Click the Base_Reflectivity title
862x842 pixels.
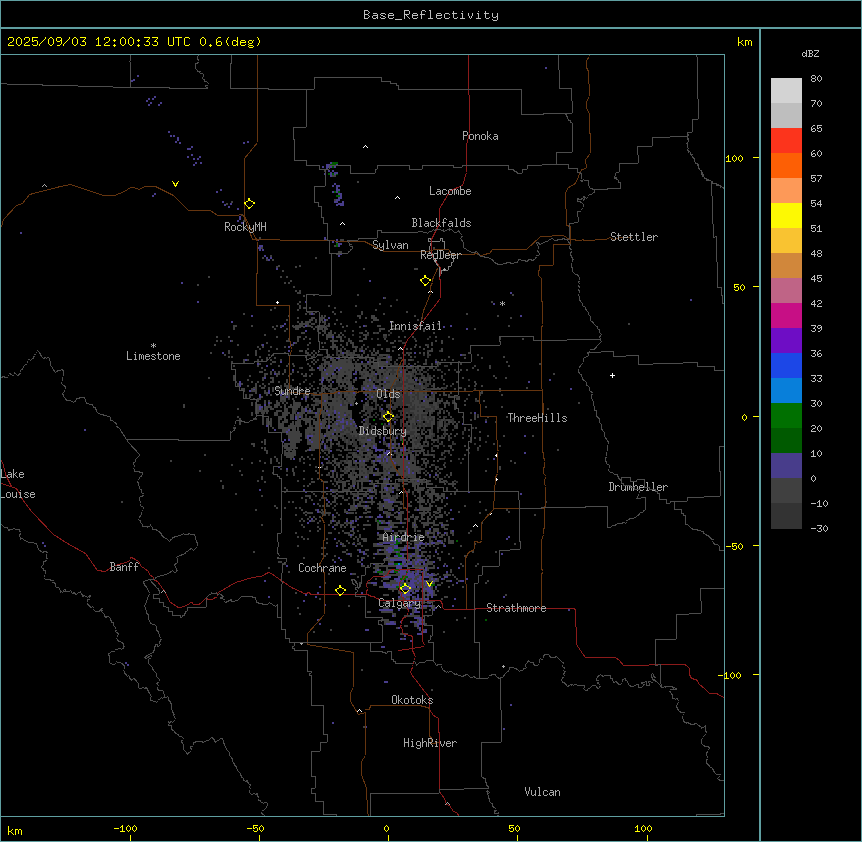coord(431,15)
